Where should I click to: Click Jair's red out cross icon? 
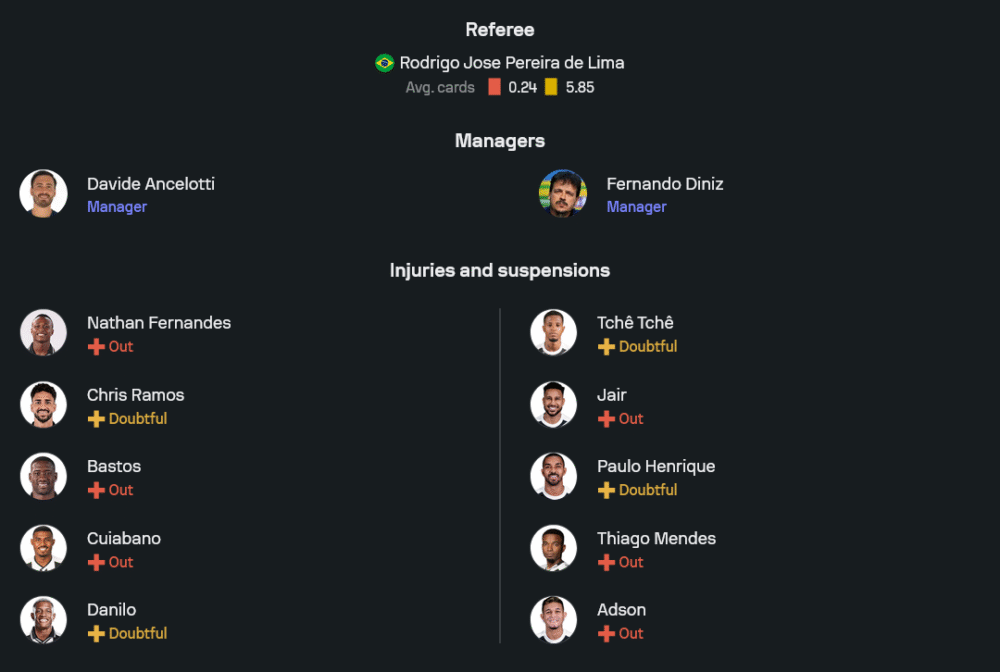606,419
